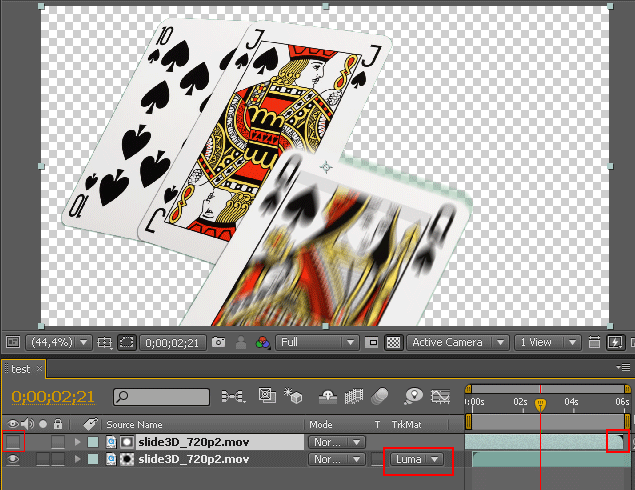Open the Luma track matte dropdown
This screenshot has height=490, width=635.
coord(417,459)
